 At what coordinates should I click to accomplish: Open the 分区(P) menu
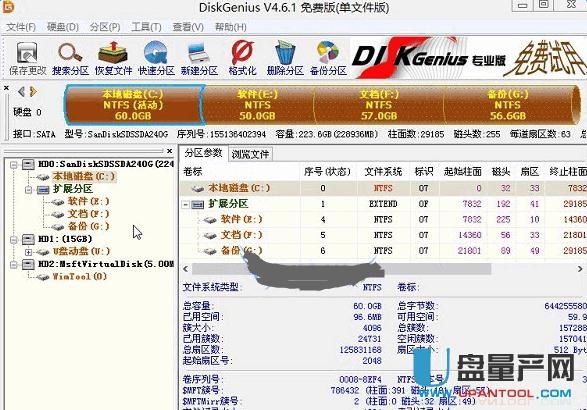(105, 27)
